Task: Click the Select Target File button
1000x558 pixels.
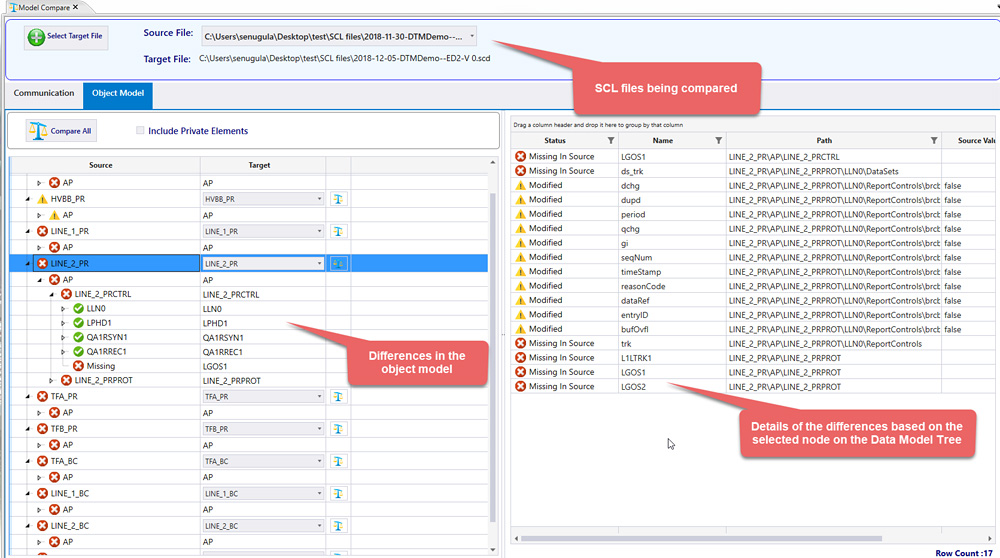Action: coord(66,37)
